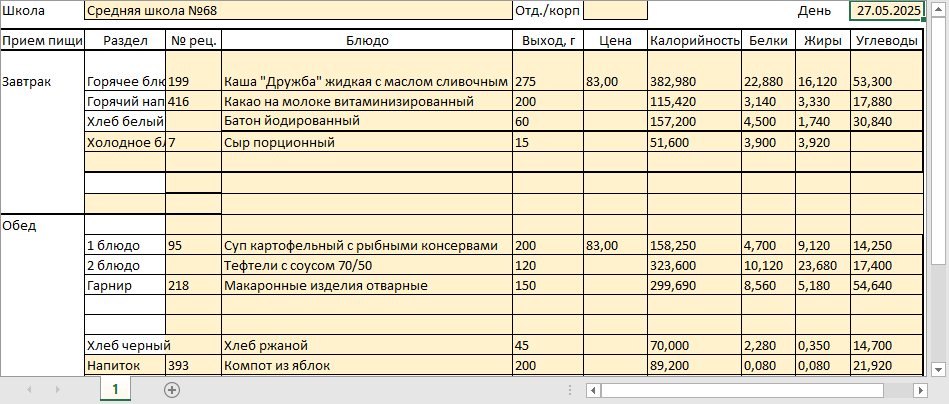Select recipe number cell 199
This screenshot has width=949, height=404.
(194, 71)
